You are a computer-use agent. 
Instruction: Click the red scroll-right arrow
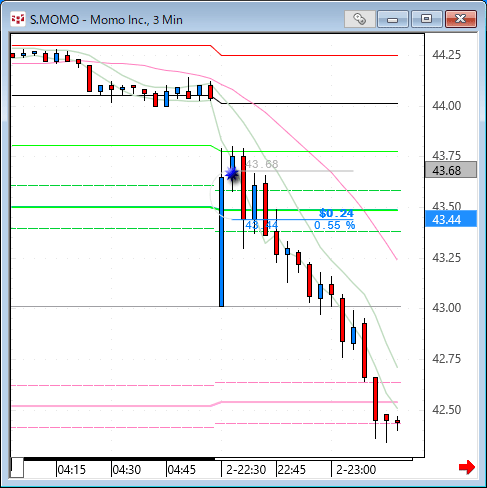coord(467,467)
